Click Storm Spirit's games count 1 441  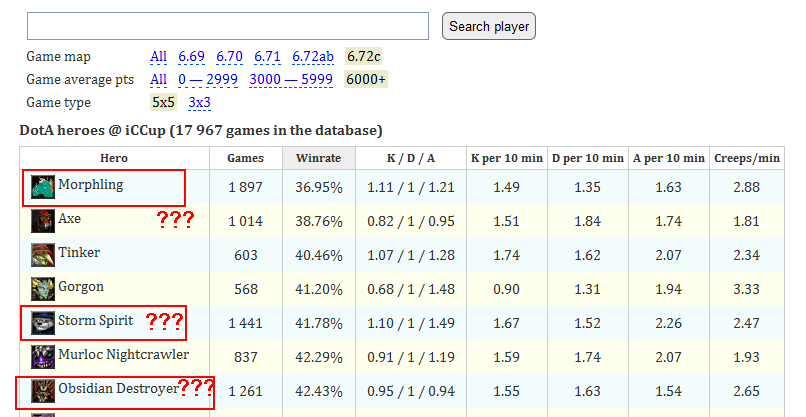pos(246,323)
